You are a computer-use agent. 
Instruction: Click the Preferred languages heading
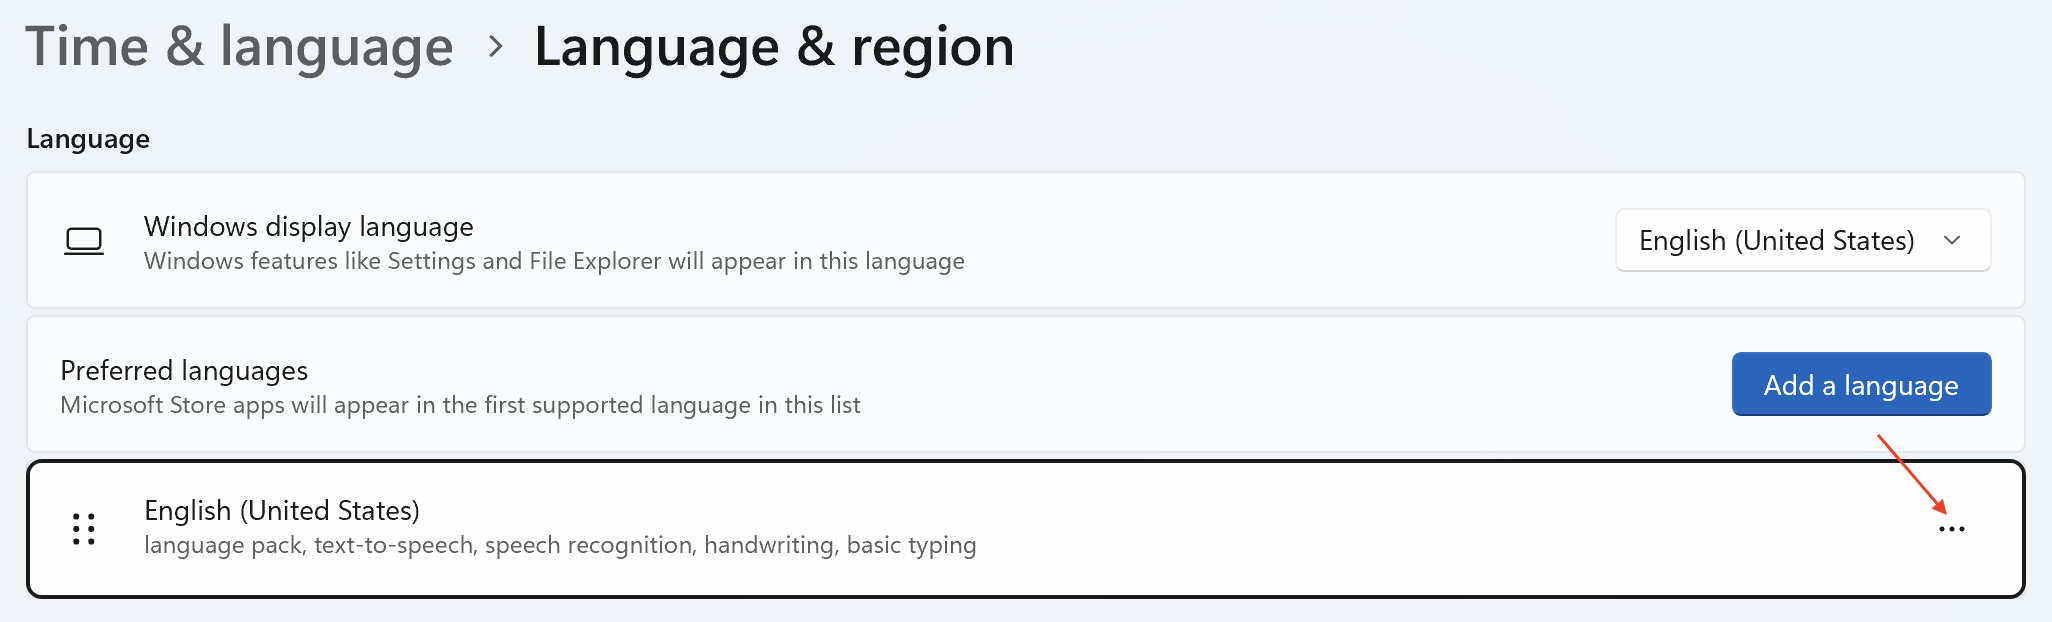pyautogui.click(x=184, y=371)
